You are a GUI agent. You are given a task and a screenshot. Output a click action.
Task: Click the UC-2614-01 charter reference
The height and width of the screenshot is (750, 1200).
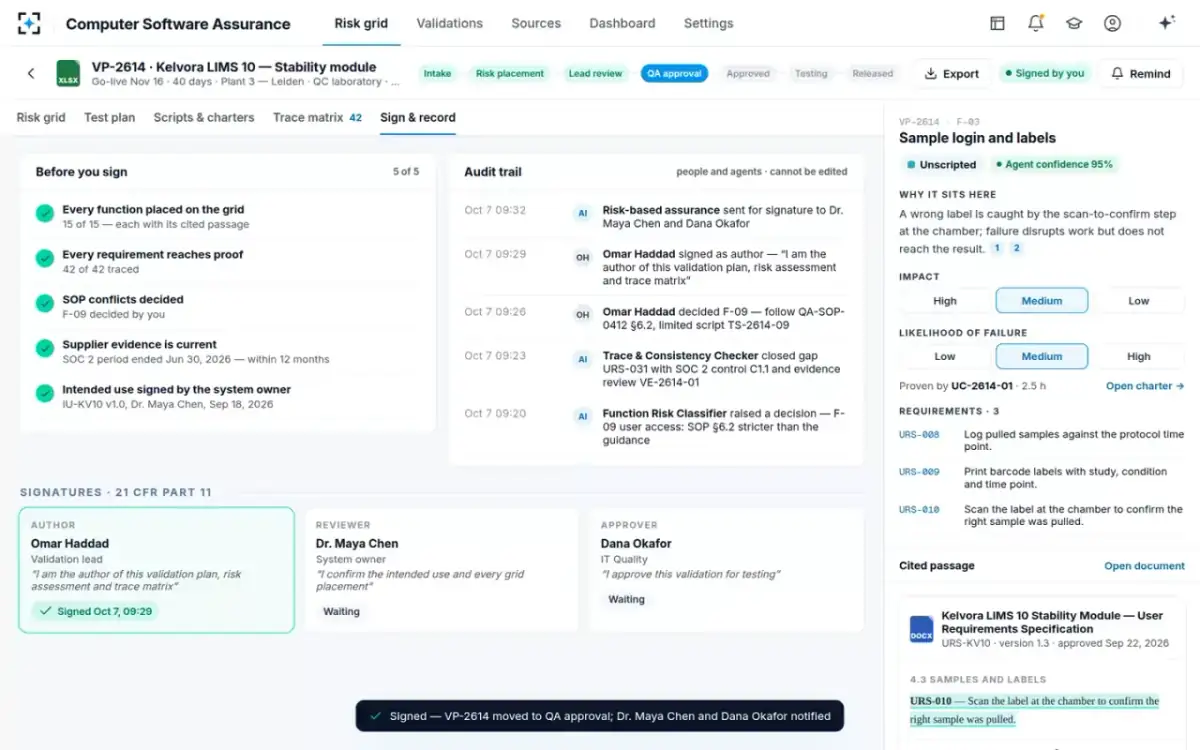pyautogui.click(x=982, y=386)
